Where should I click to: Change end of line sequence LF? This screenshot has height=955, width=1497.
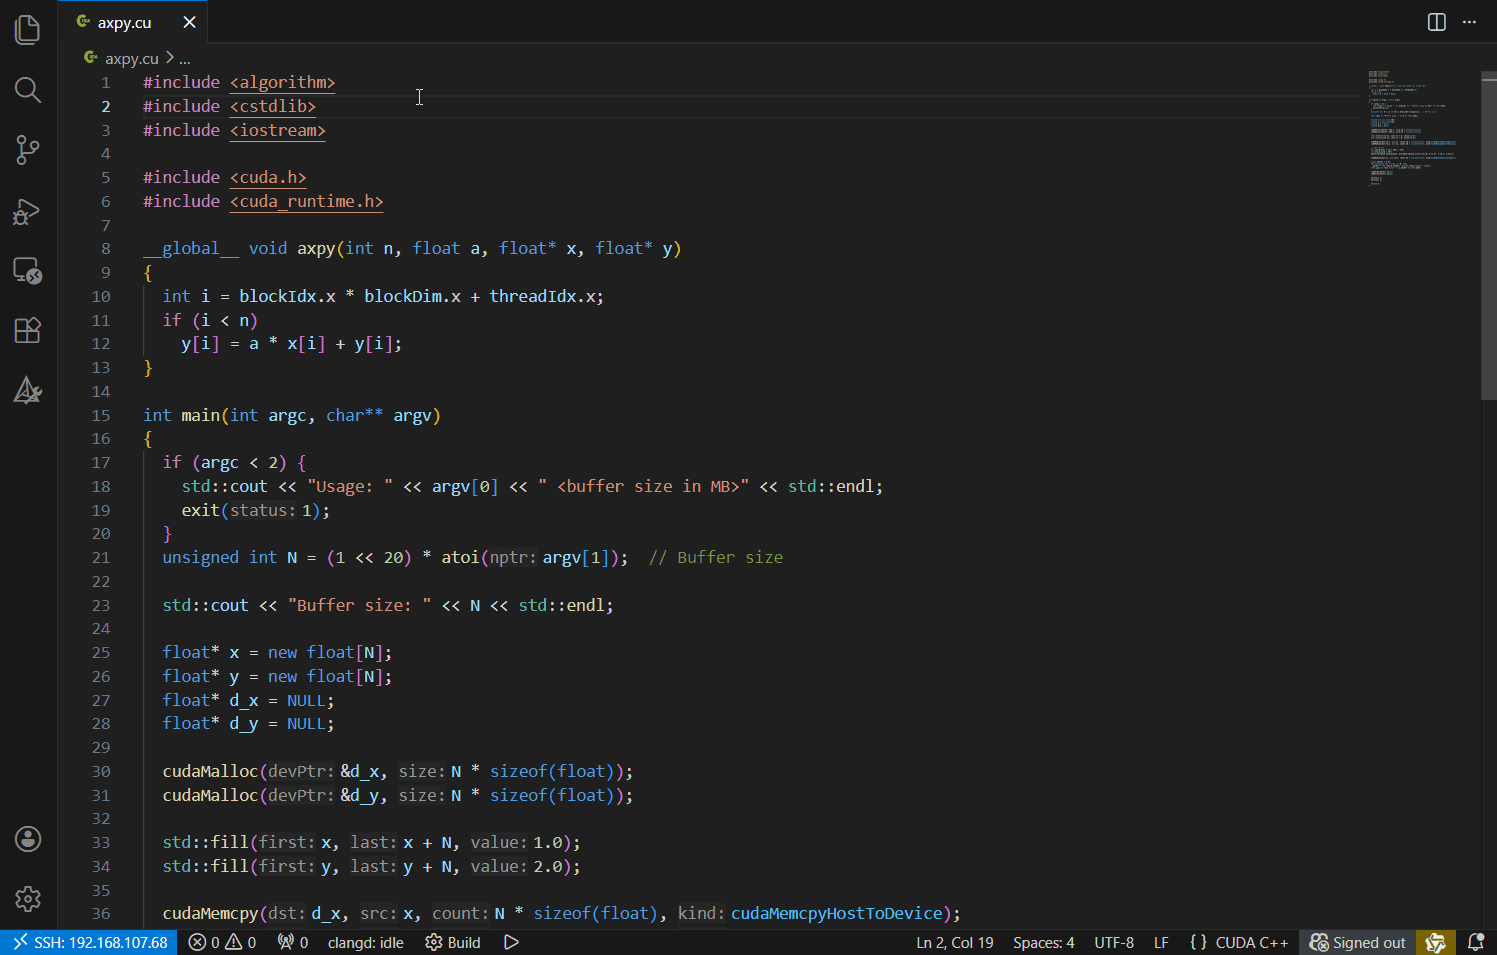pos(1161,942)
